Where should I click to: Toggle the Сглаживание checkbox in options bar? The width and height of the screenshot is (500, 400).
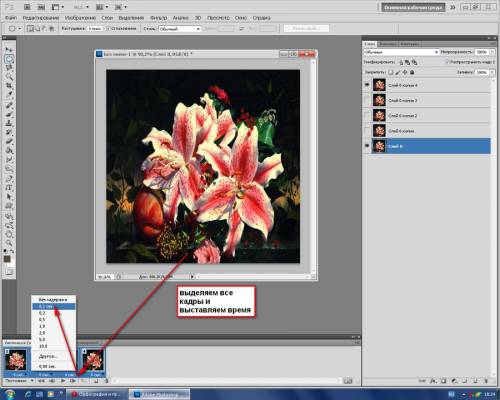click(x=108, y=29)
